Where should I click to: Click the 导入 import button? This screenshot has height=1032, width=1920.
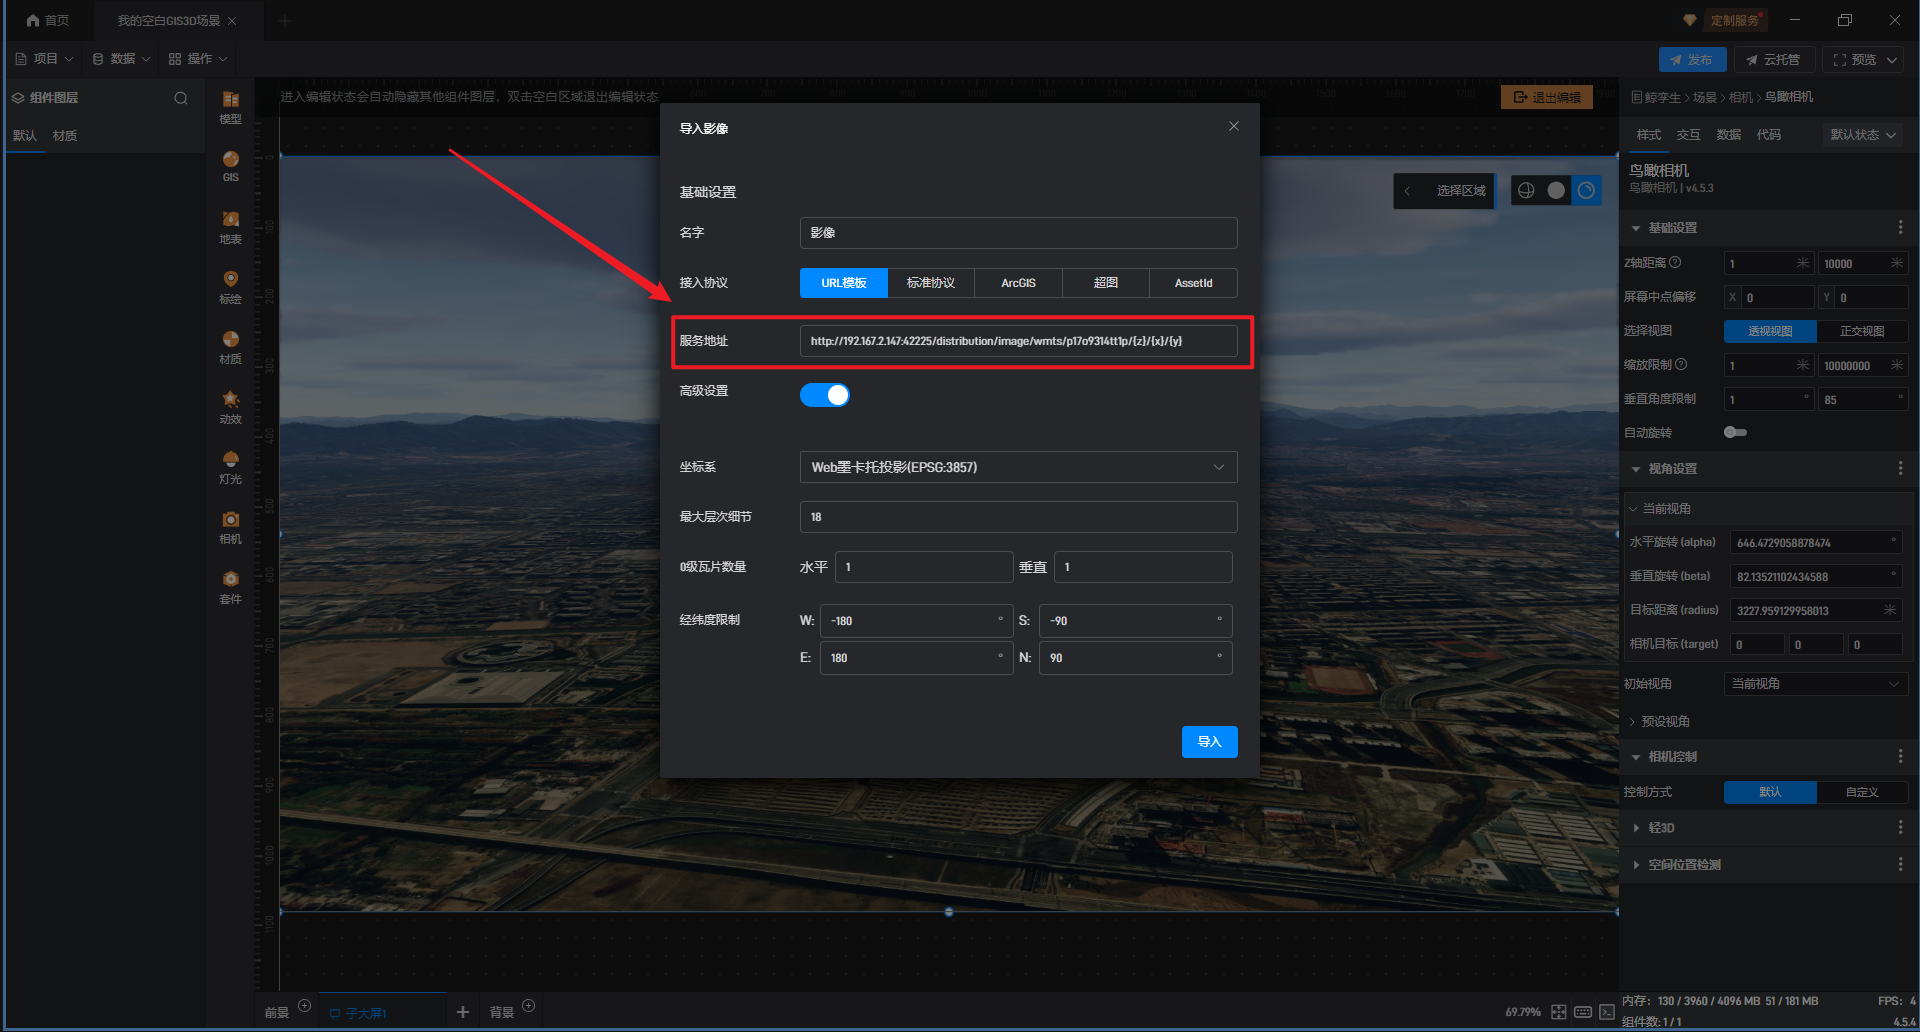(1209, 742)
